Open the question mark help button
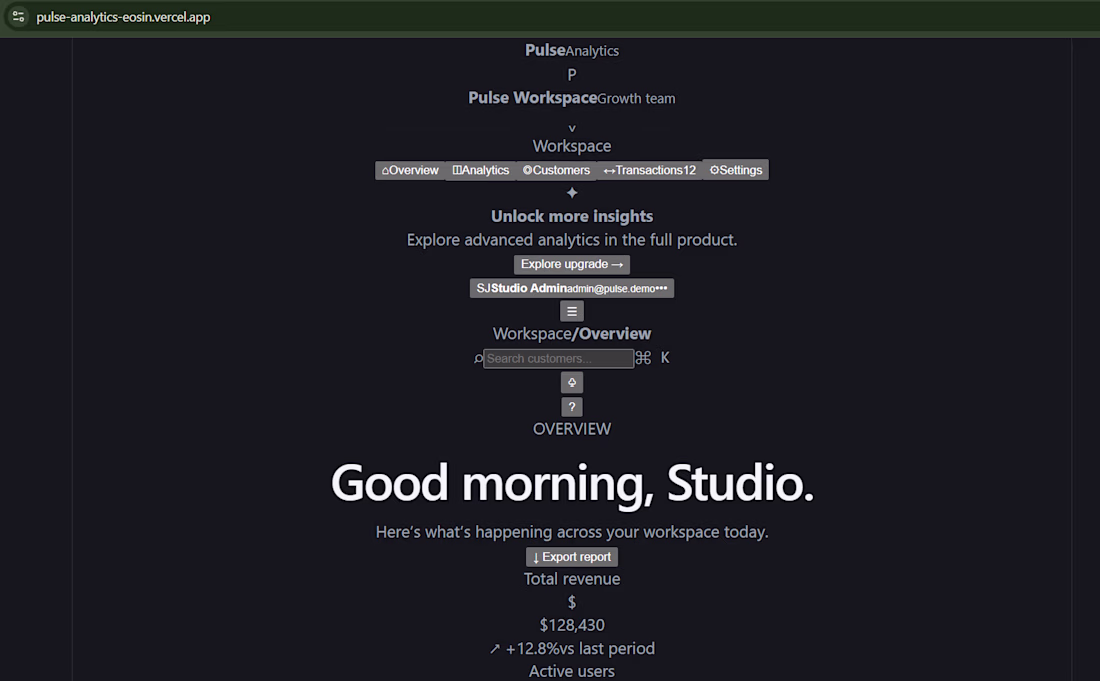 tap(572, 407)
